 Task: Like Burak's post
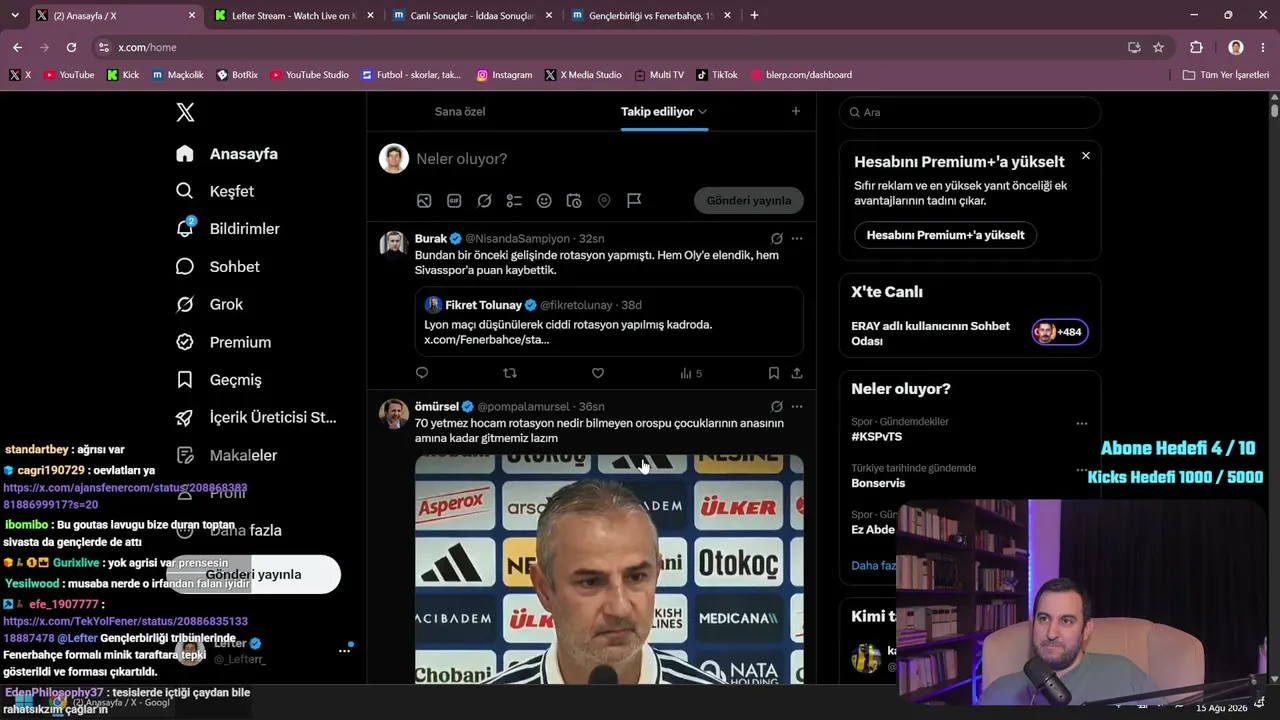(x=598, y=373)
